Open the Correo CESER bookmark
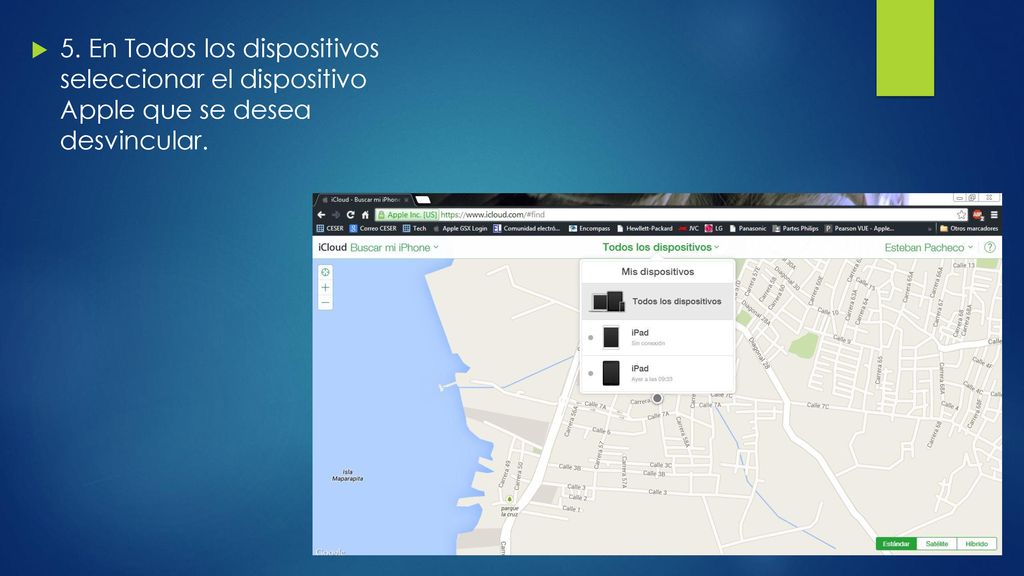 [x=373, y=229]
